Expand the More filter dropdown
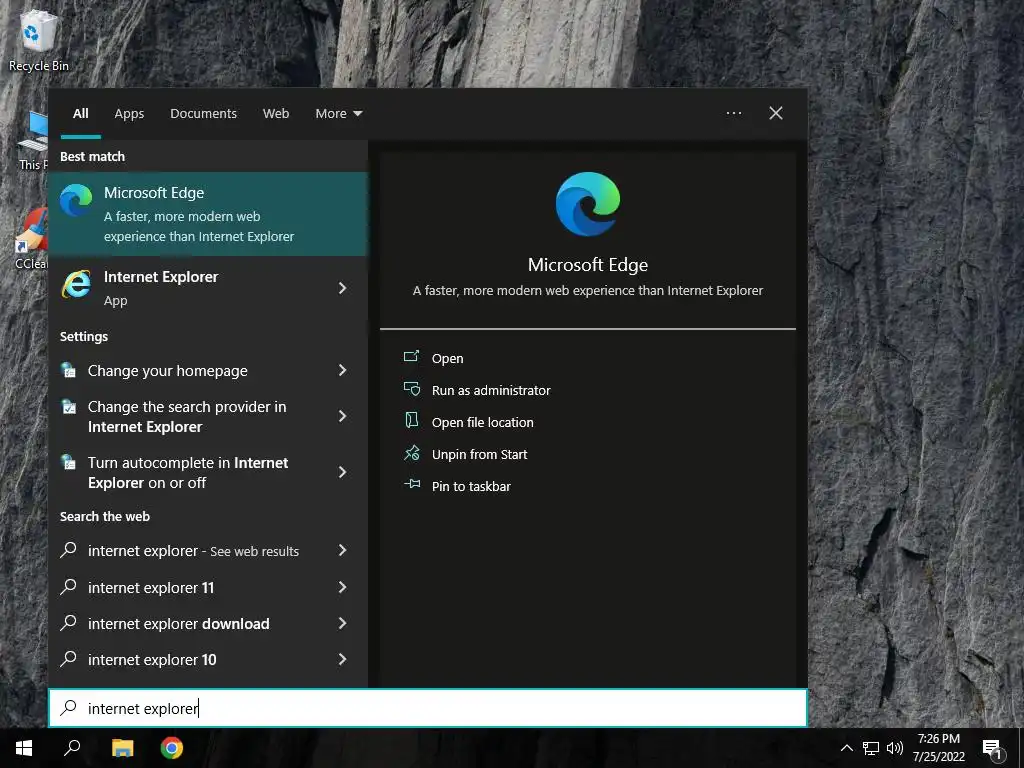Image resolution: width=1024 pixels, height=768 pixels. pyautogui.click(x=338, y=114)
